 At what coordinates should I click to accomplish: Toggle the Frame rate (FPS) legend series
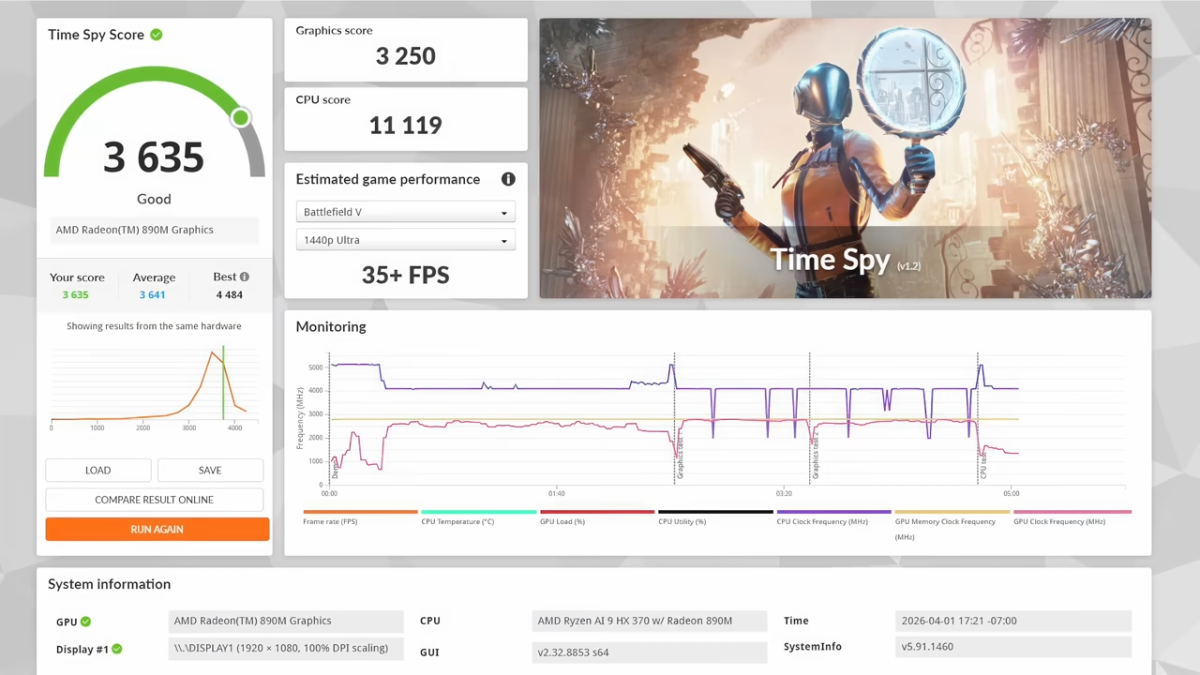tap(360, 517)
